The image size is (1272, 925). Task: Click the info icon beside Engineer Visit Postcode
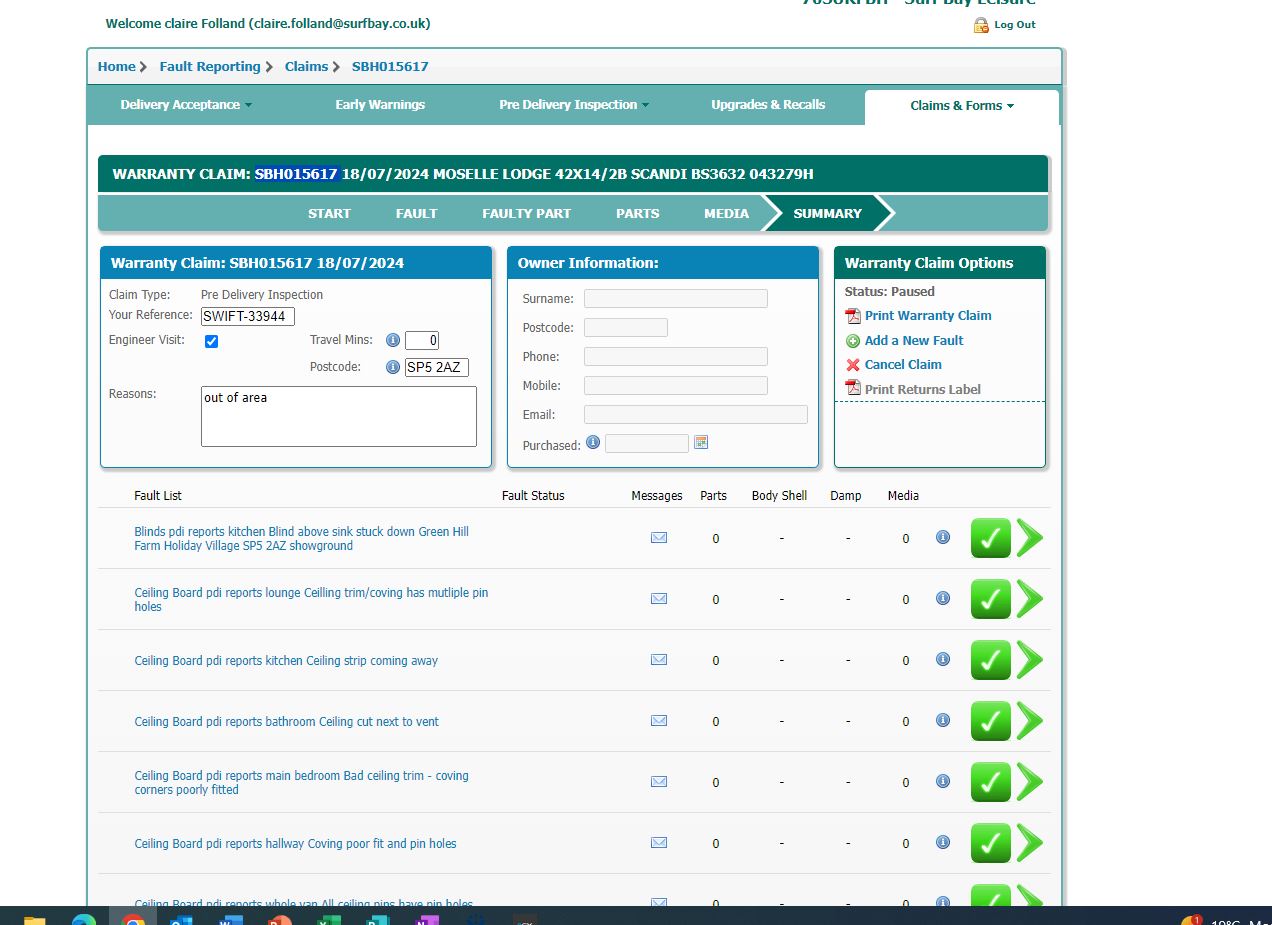point(393,367)
